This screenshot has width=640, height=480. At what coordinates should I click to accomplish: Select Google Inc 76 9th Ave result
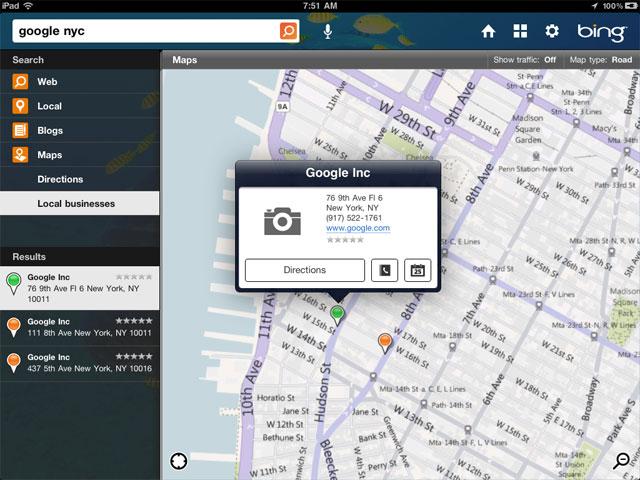[80, 288]
